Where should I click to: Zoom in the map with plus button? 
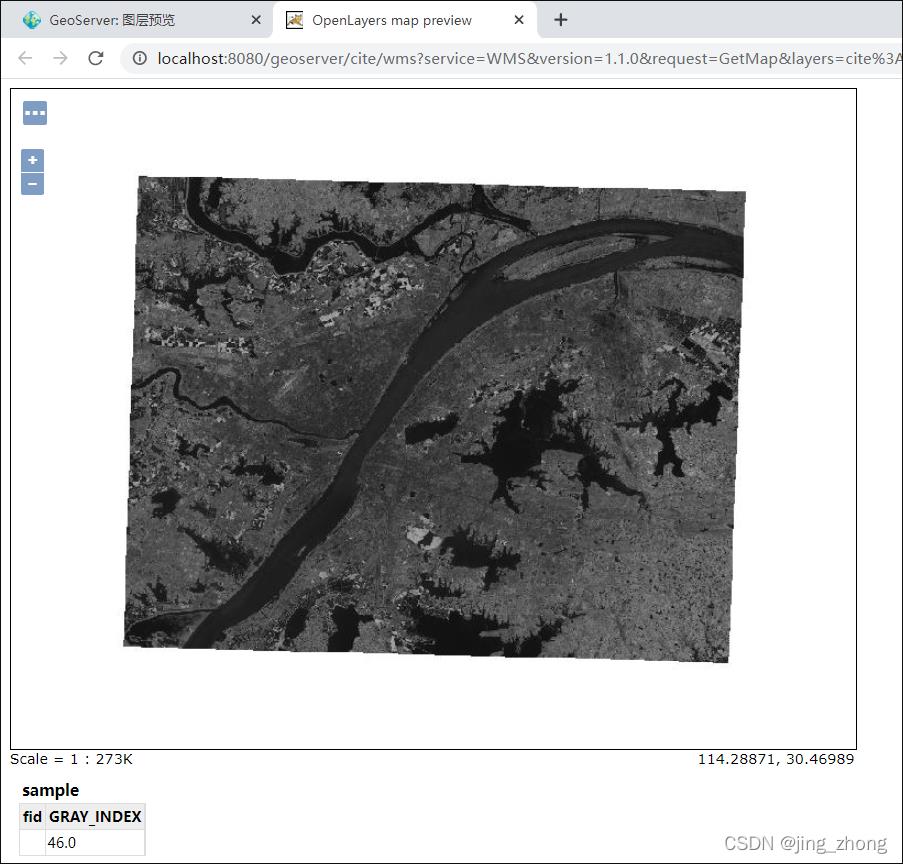[x=33, y=160]
